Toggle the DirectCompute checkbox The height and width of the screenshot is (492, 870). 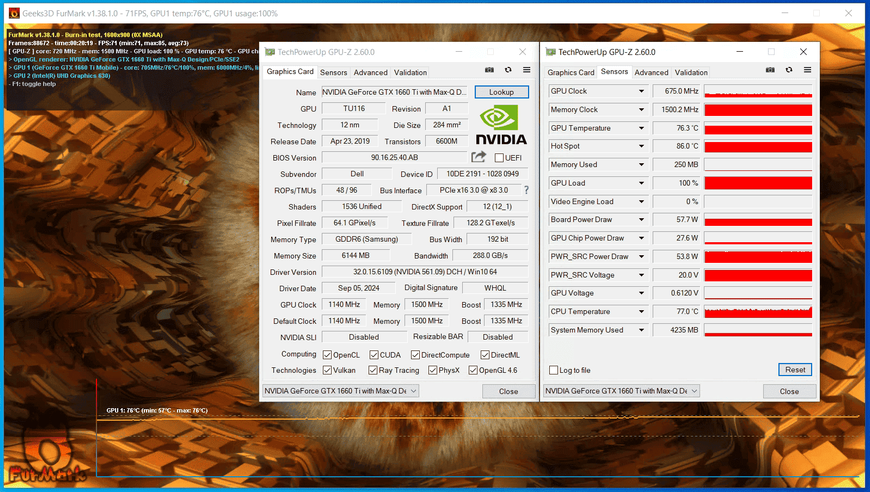(415, 355)
